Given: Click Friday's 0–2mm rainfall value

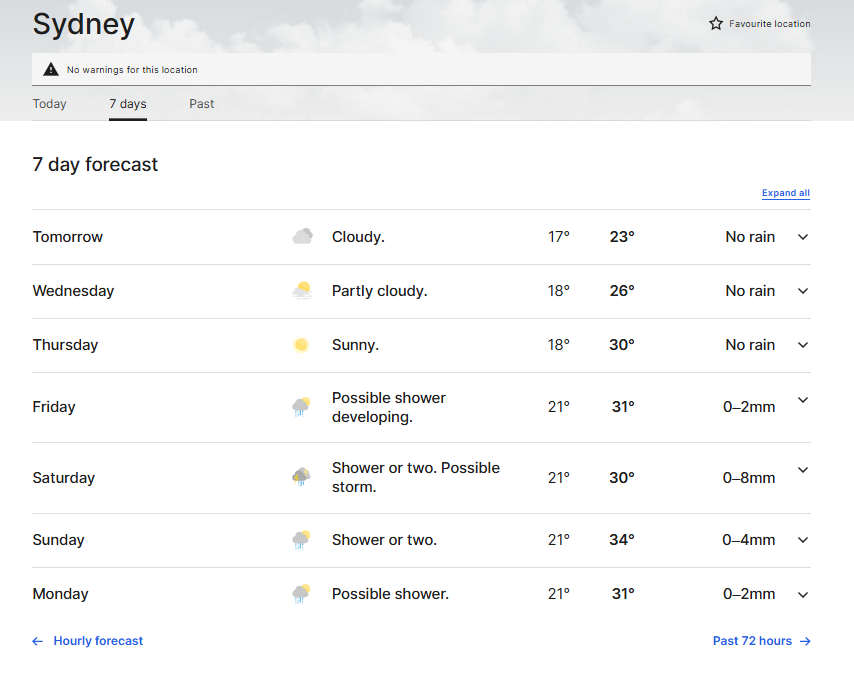Looking at the screenshot, I should [749, 407].
